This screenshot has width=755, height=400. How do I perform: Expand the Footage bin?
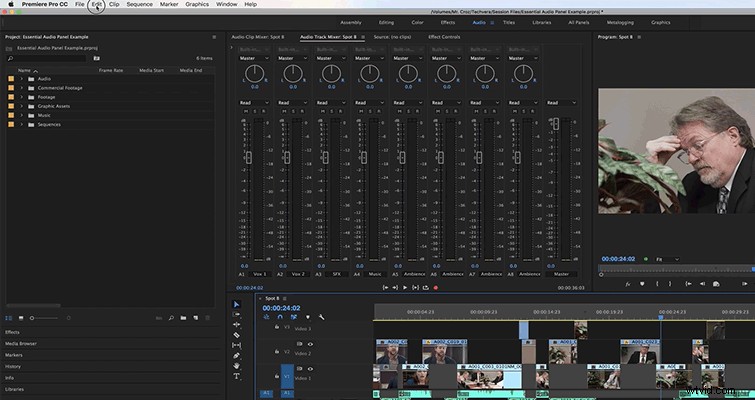pyautogui.click(x=21, y=97)
